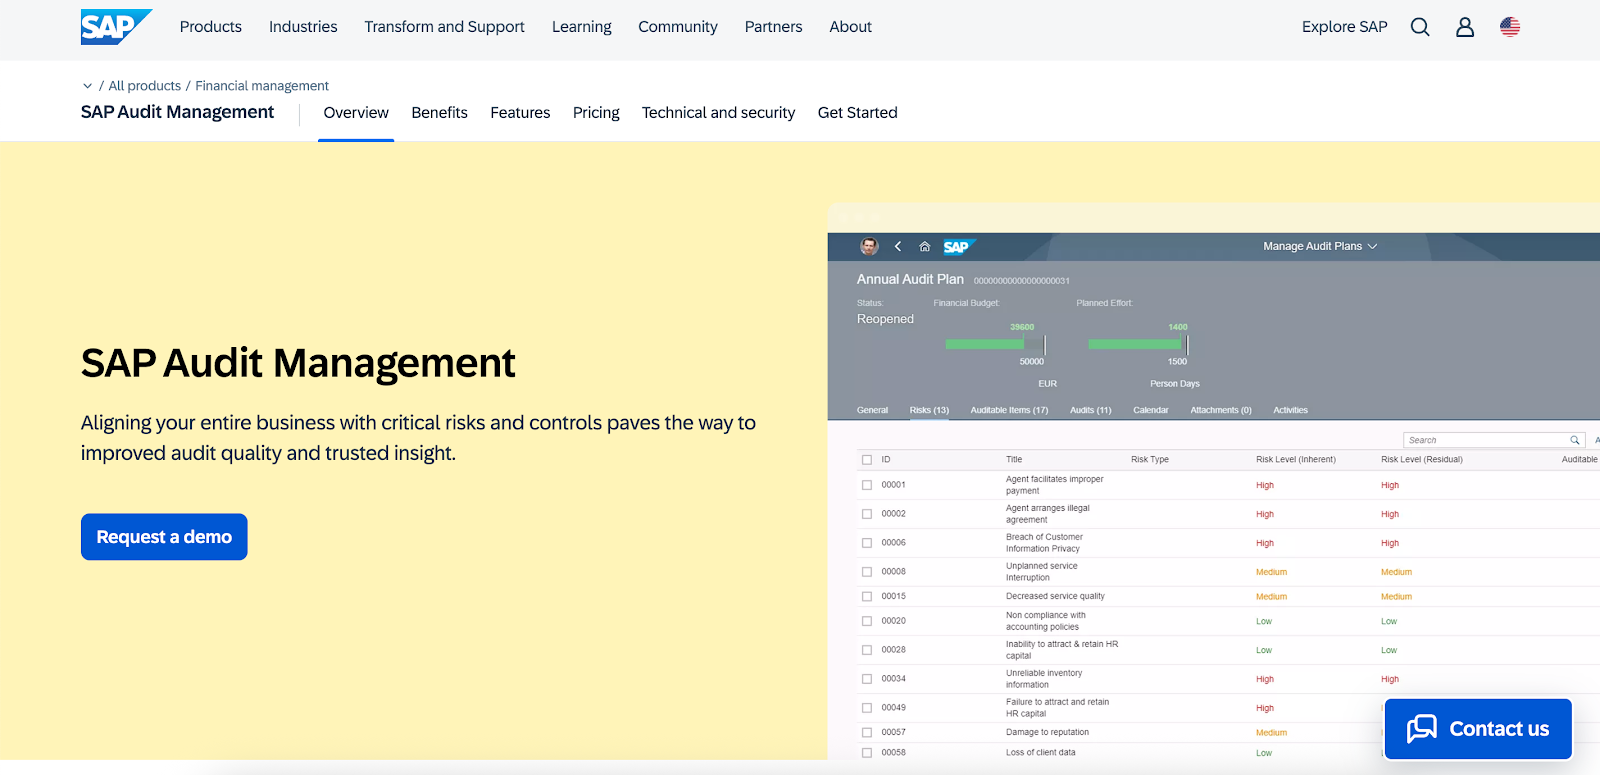Click Risk Level (Inherent) column header
1600x775 pixels.
pos(1295,460)
